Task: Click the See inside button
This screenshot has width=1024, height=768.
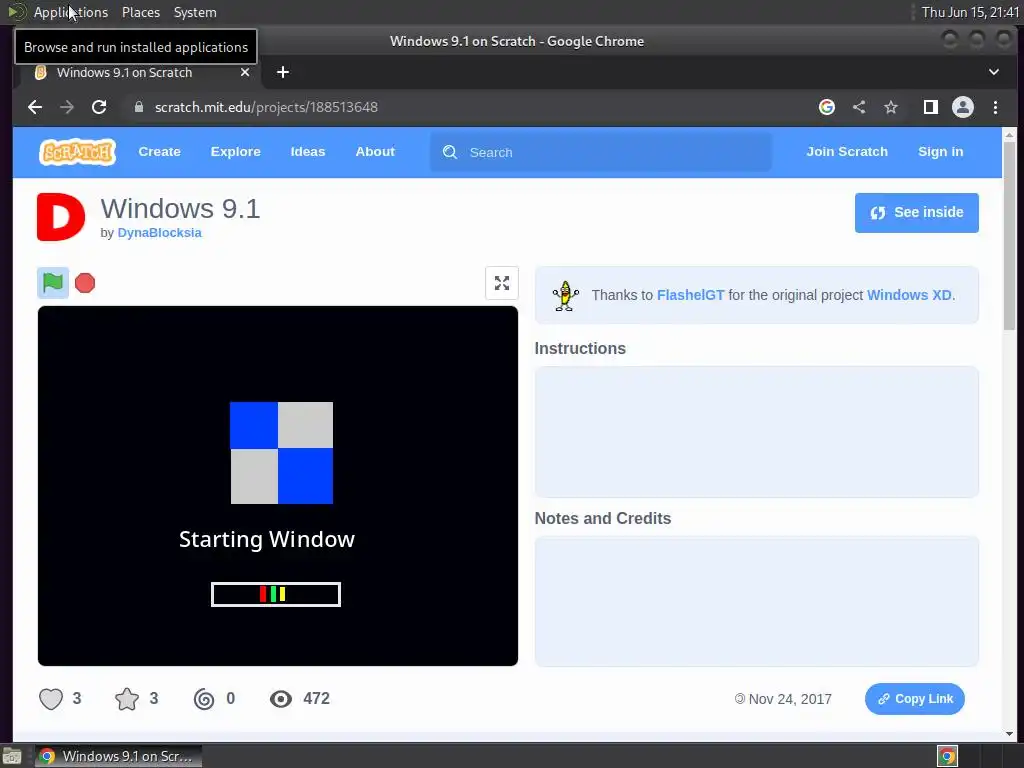Action: pyautogui.click(x=916, y=212)
